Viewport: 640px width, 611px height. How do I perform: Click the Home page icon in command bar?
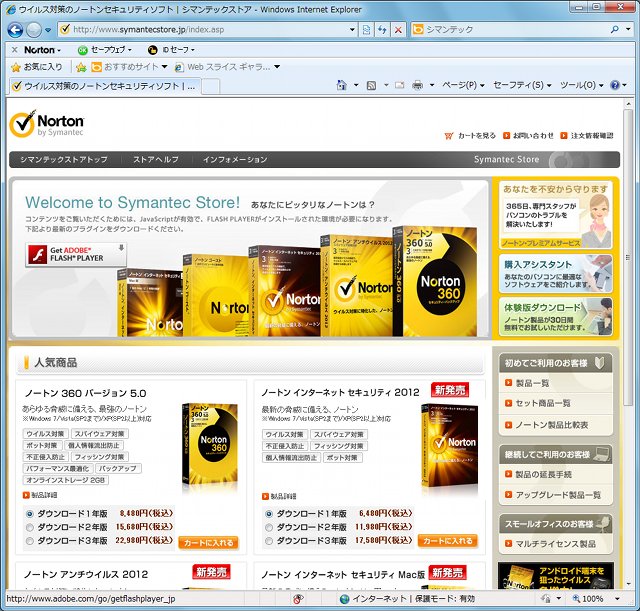click(x=342, y=85)
